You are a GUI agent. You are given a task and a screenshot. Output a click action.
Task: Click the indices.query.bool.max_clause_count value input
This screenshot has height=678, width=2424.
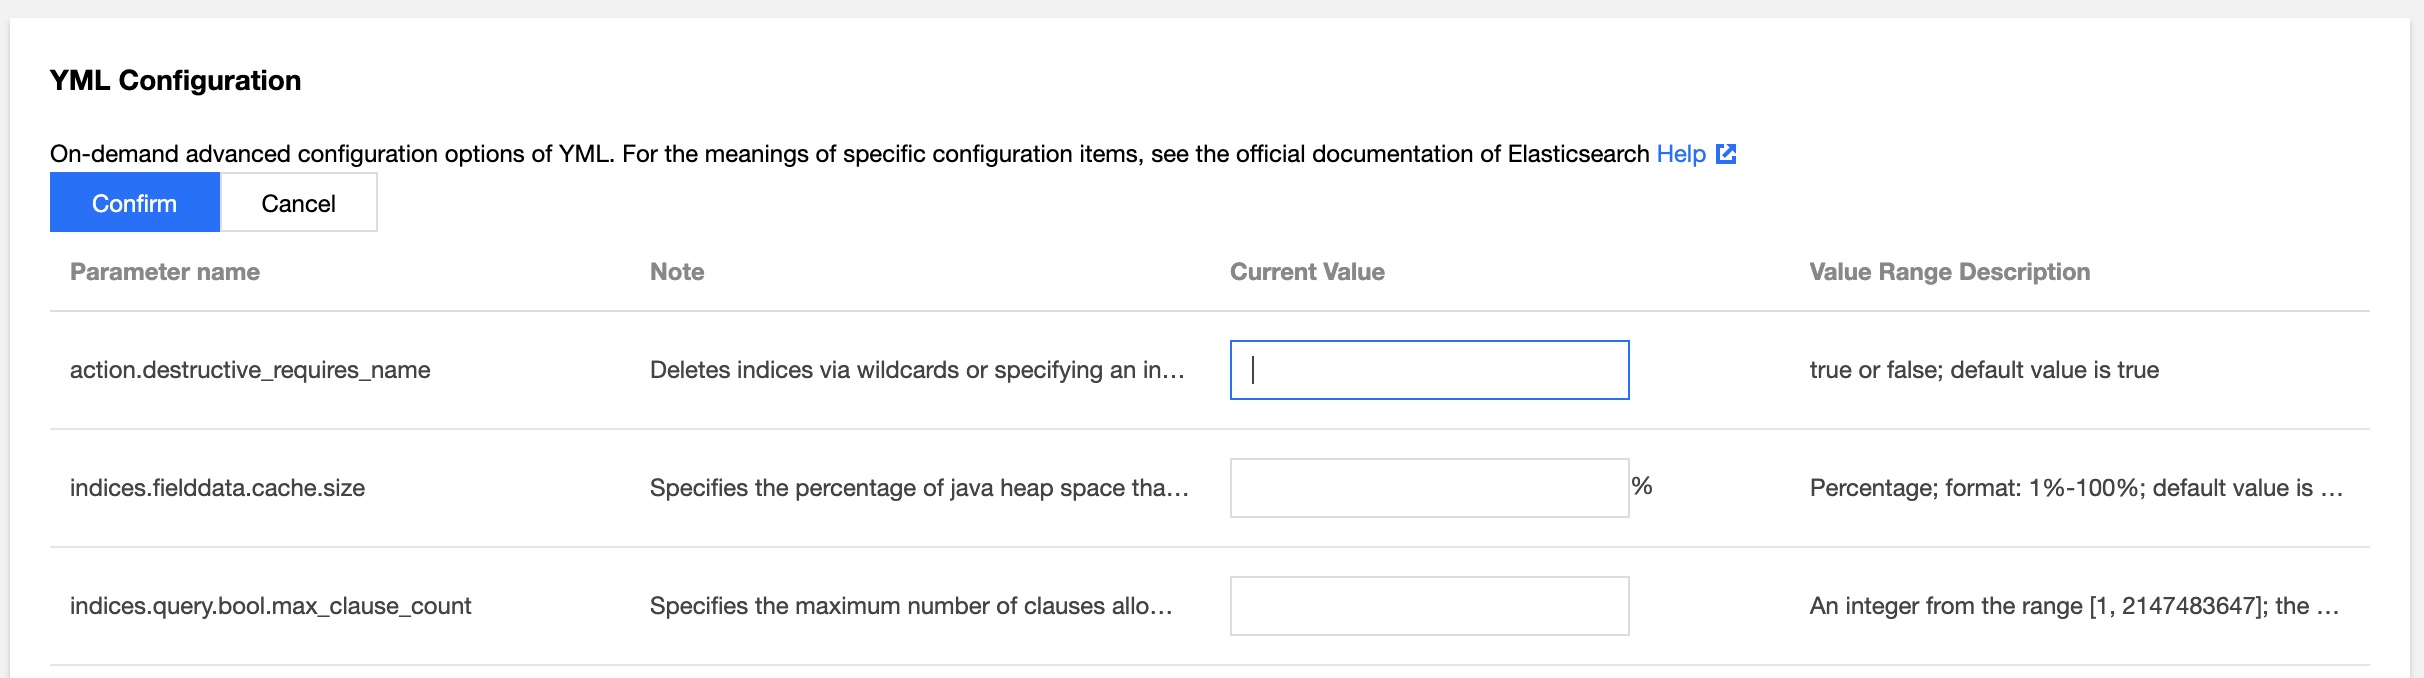coord(1429,606)
